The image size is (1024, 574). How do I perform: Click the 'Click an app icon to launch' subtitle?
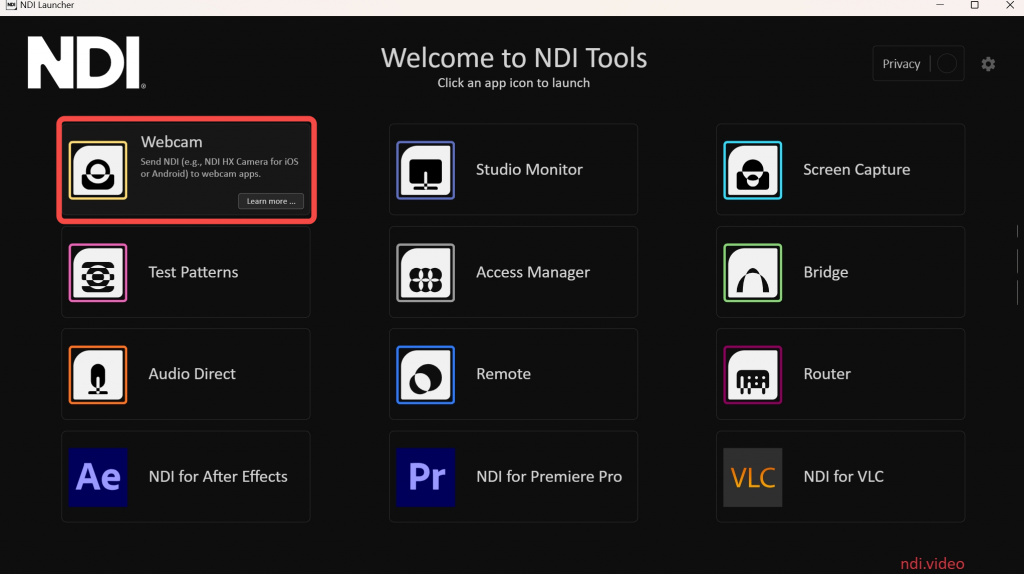[513, 83]
